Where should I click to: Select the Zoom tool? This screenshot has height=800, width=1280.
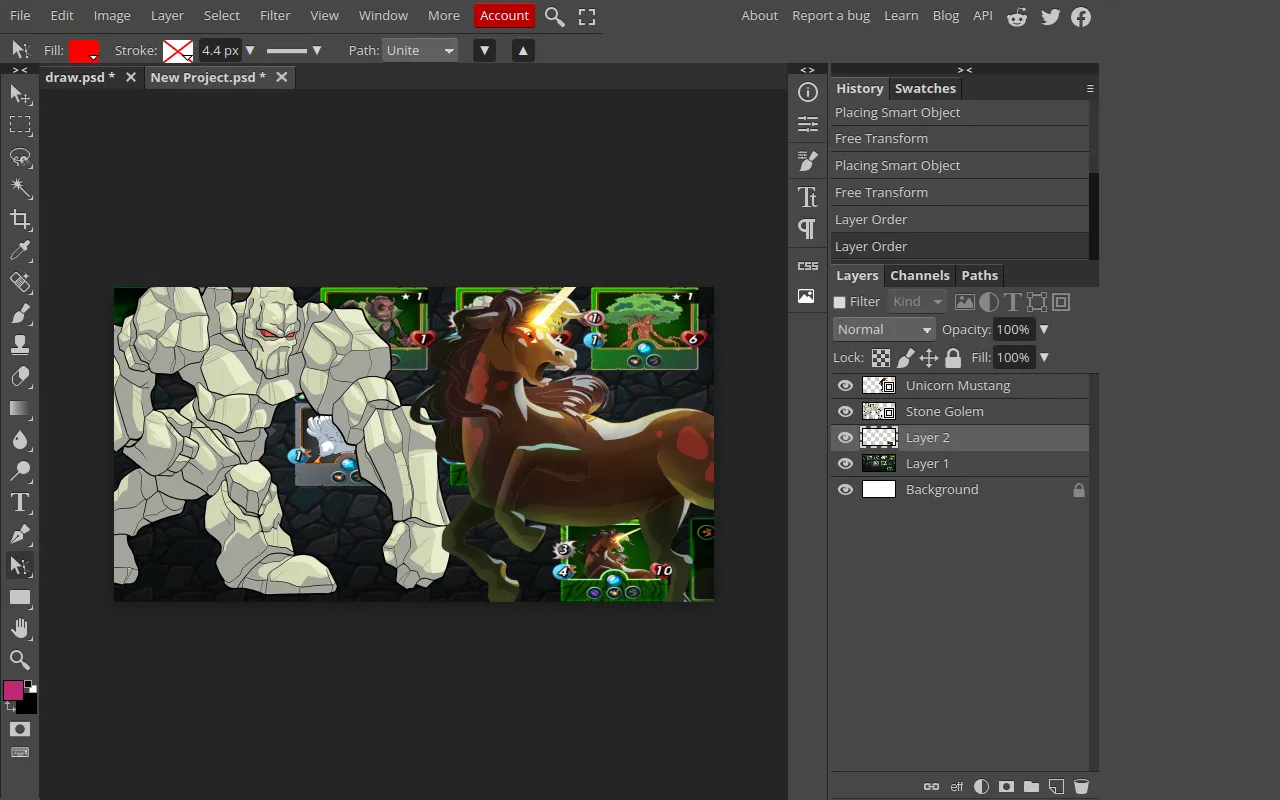20,660
